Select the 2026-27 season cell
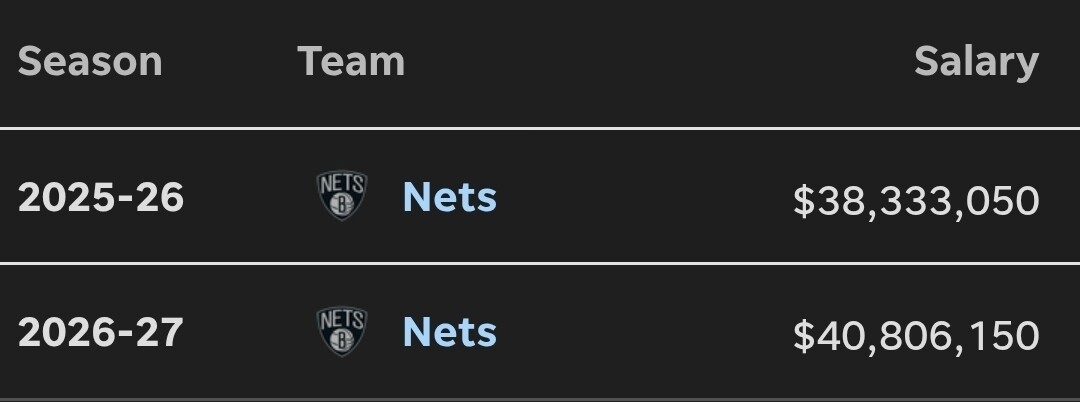The width and height of the screenshot is (1080, 402). pyautogui.click(x=101, y=332)
